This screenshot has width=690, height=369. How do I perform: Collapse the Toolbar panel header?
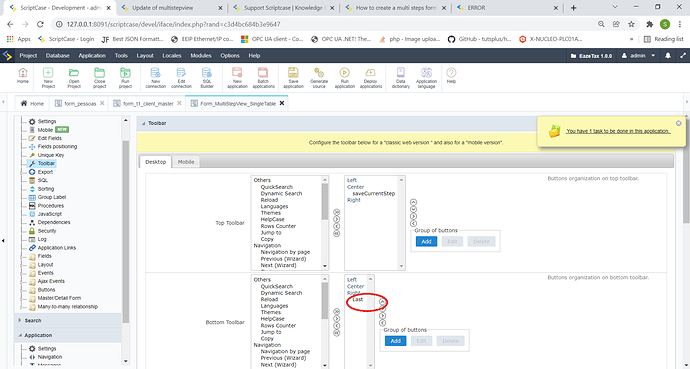pos(143,124)
